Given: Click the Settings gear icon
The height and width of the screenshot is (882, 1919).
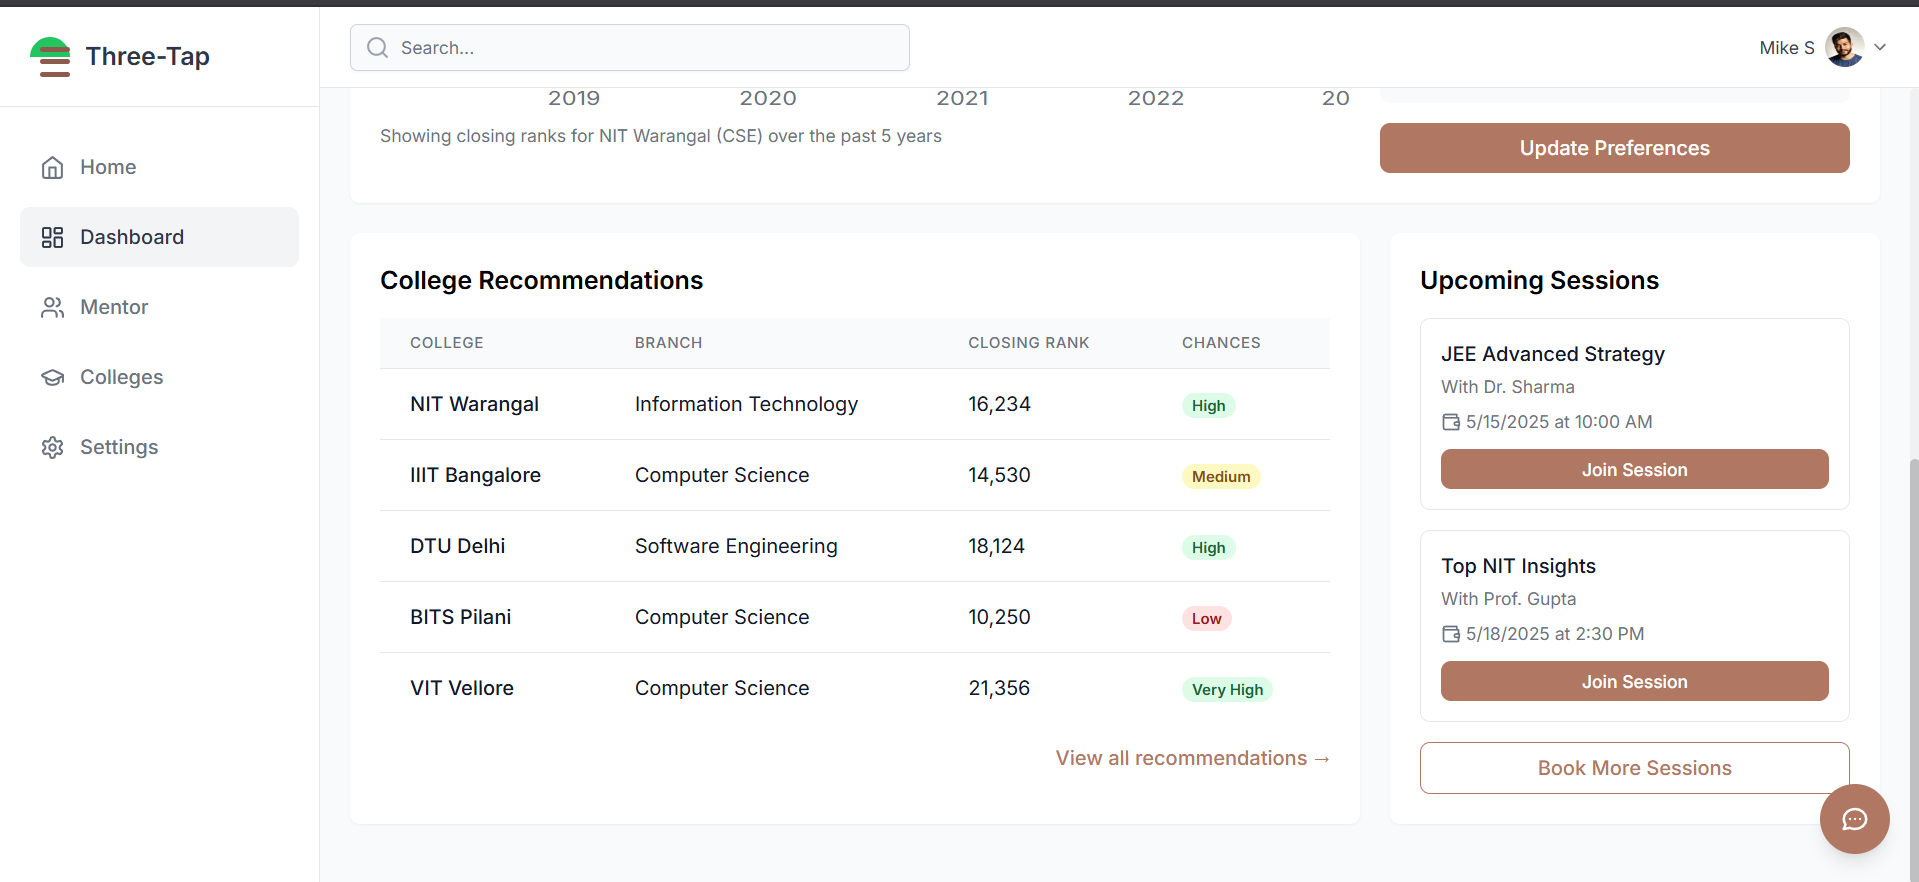Looking at the screenshot, I should (x=53, y=447).
